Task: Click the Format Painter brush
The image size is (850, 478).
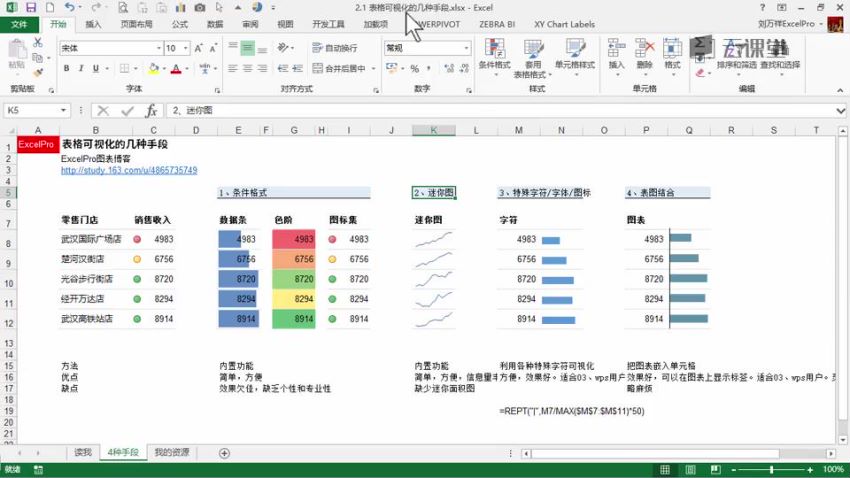Action: click(37, 72)
